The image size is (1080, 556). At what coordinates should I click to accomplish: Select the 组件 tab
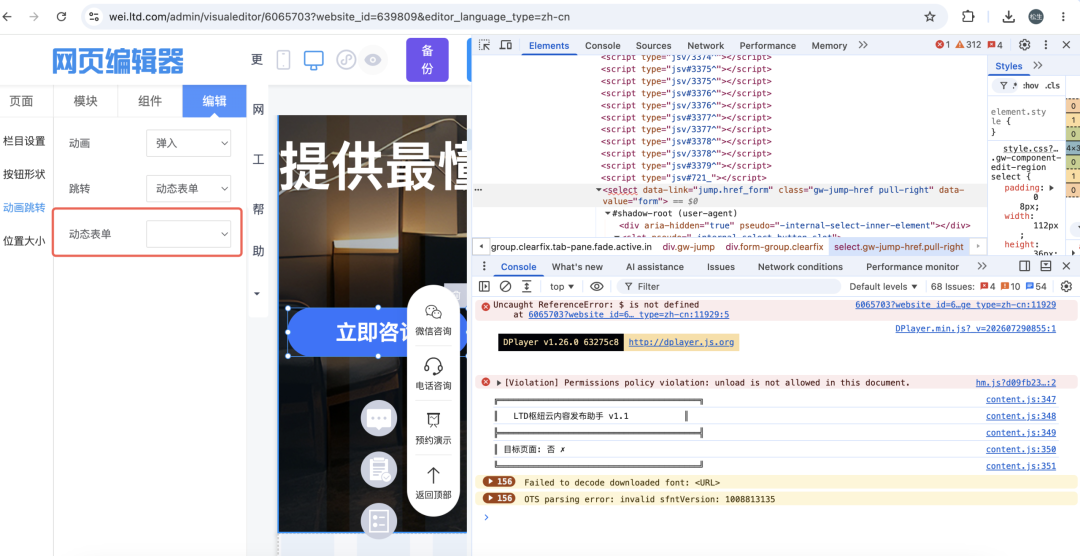(150, 101)
